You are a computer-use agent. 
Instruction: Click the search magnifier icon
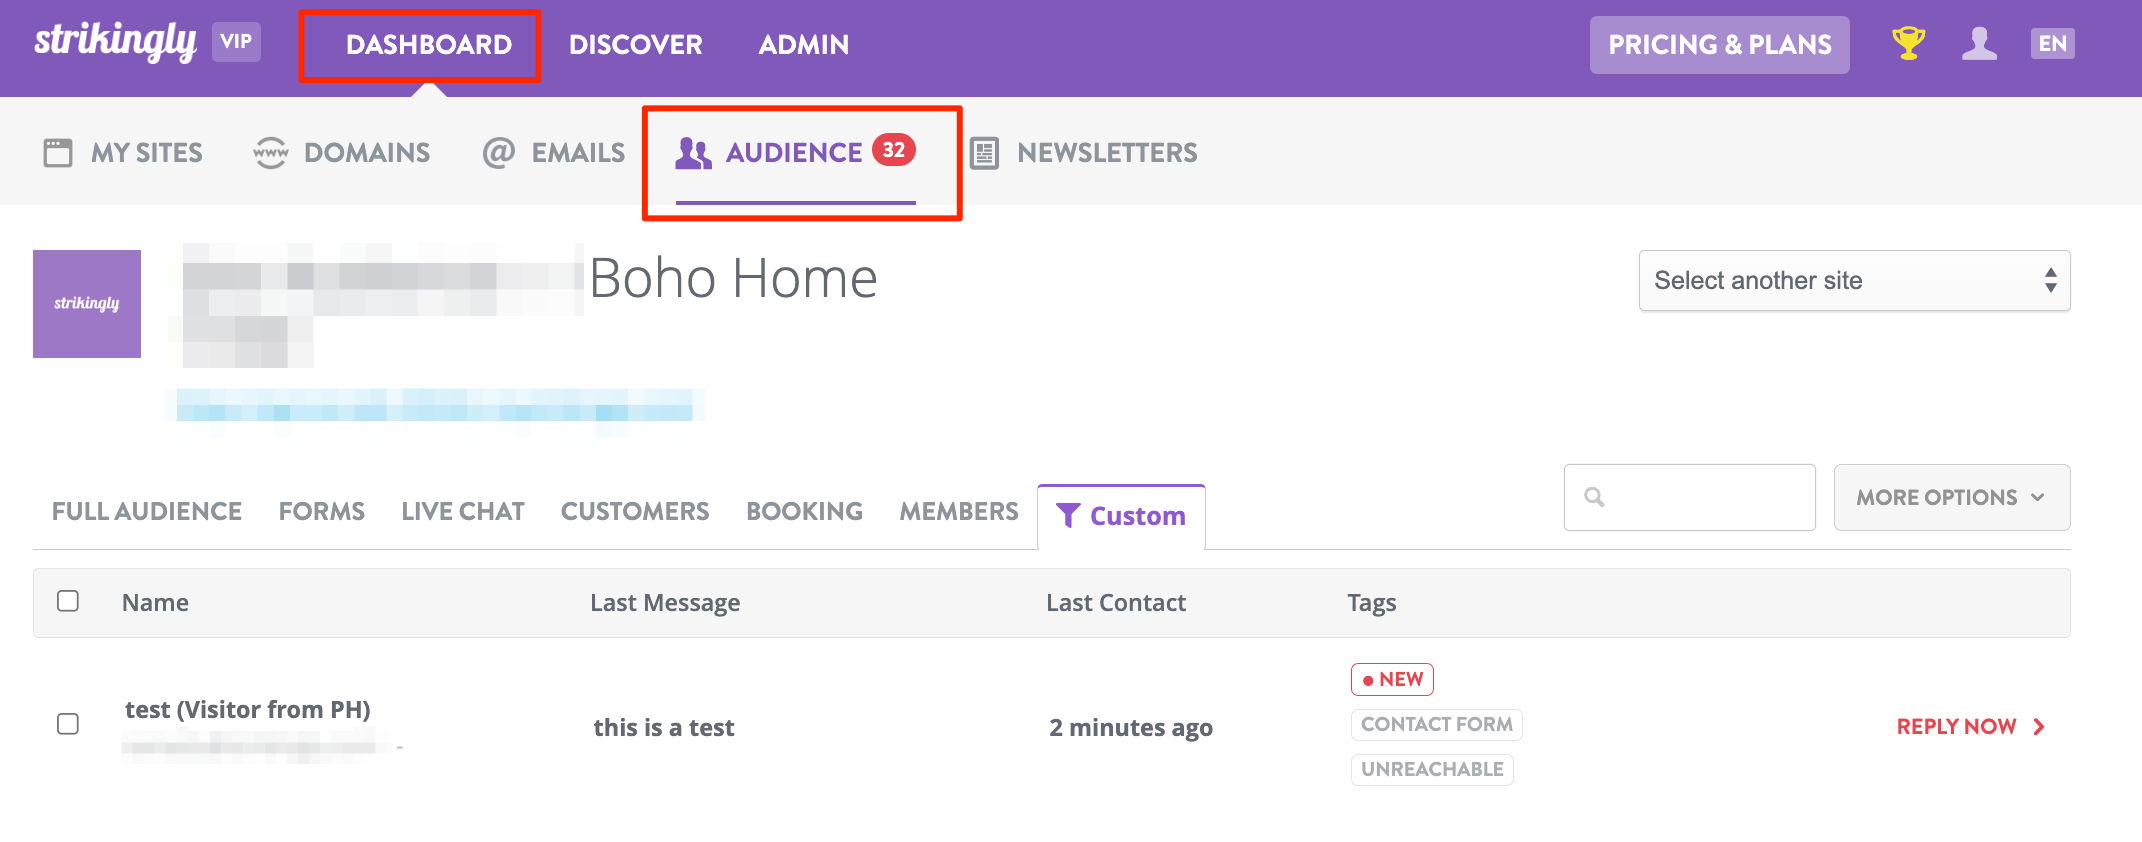click(1594, 497)
